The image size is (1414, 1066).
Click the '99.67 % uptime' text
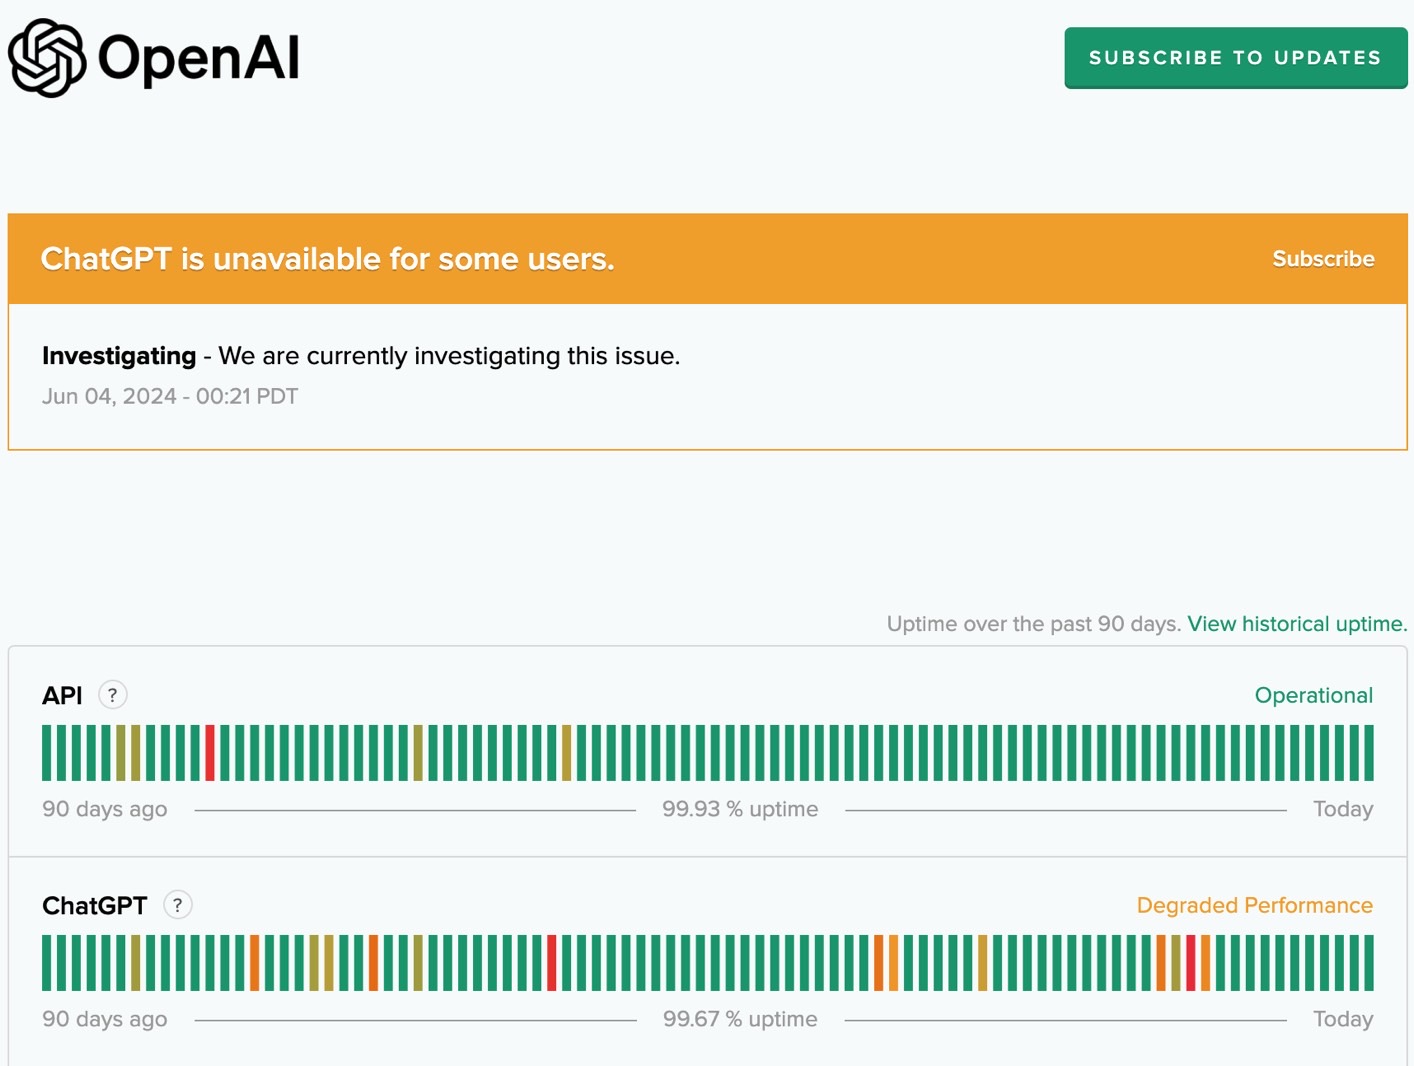click(740, 1019)
